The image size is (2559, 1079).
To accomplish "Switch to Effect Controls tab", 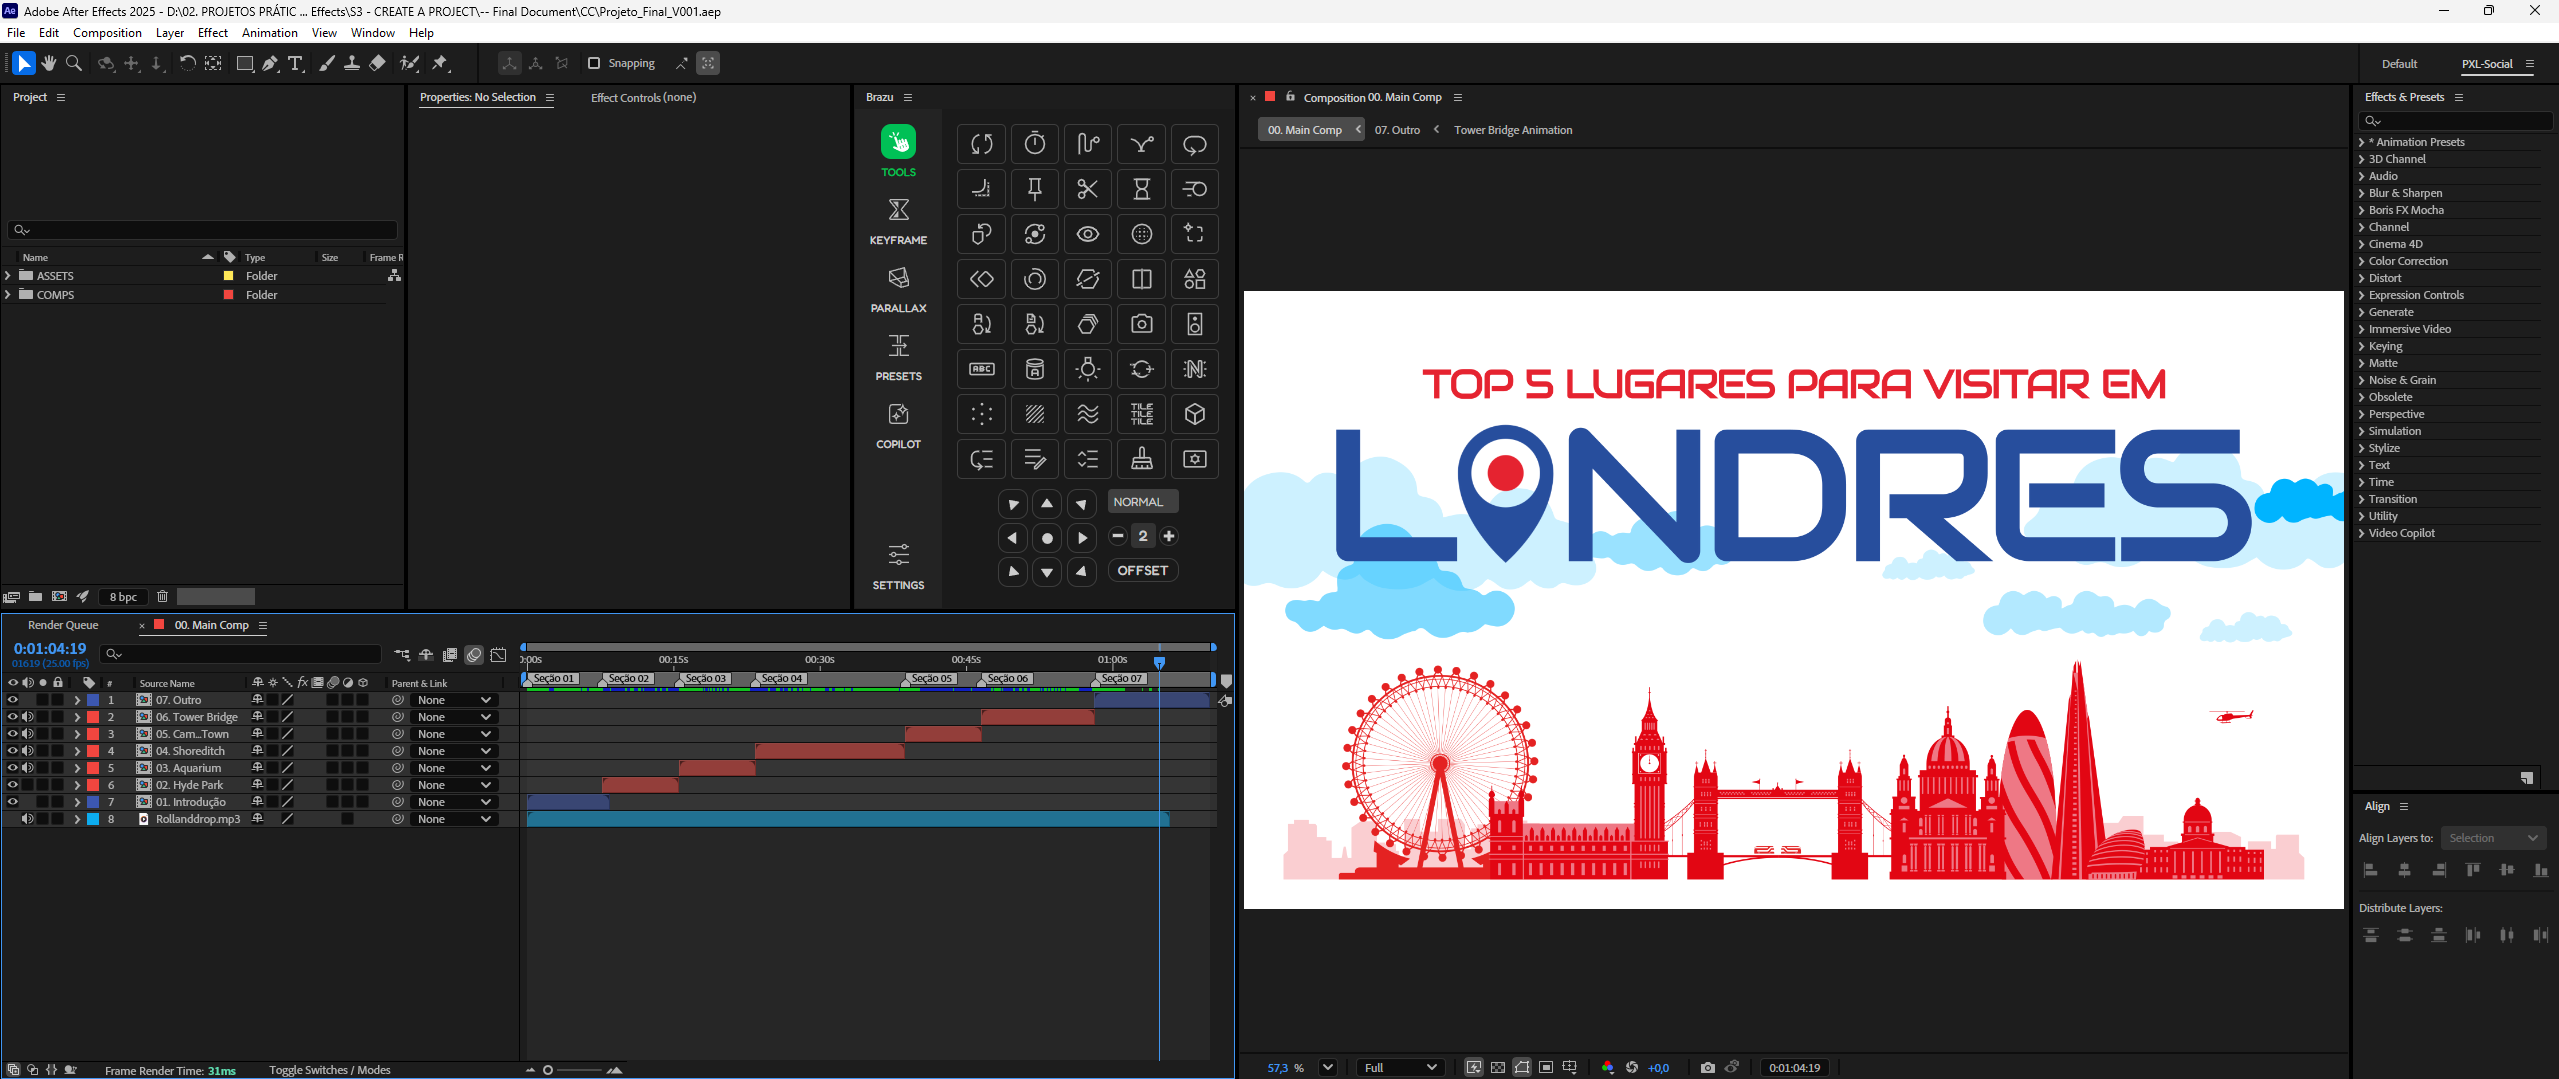I will click(x=643, y=97).
